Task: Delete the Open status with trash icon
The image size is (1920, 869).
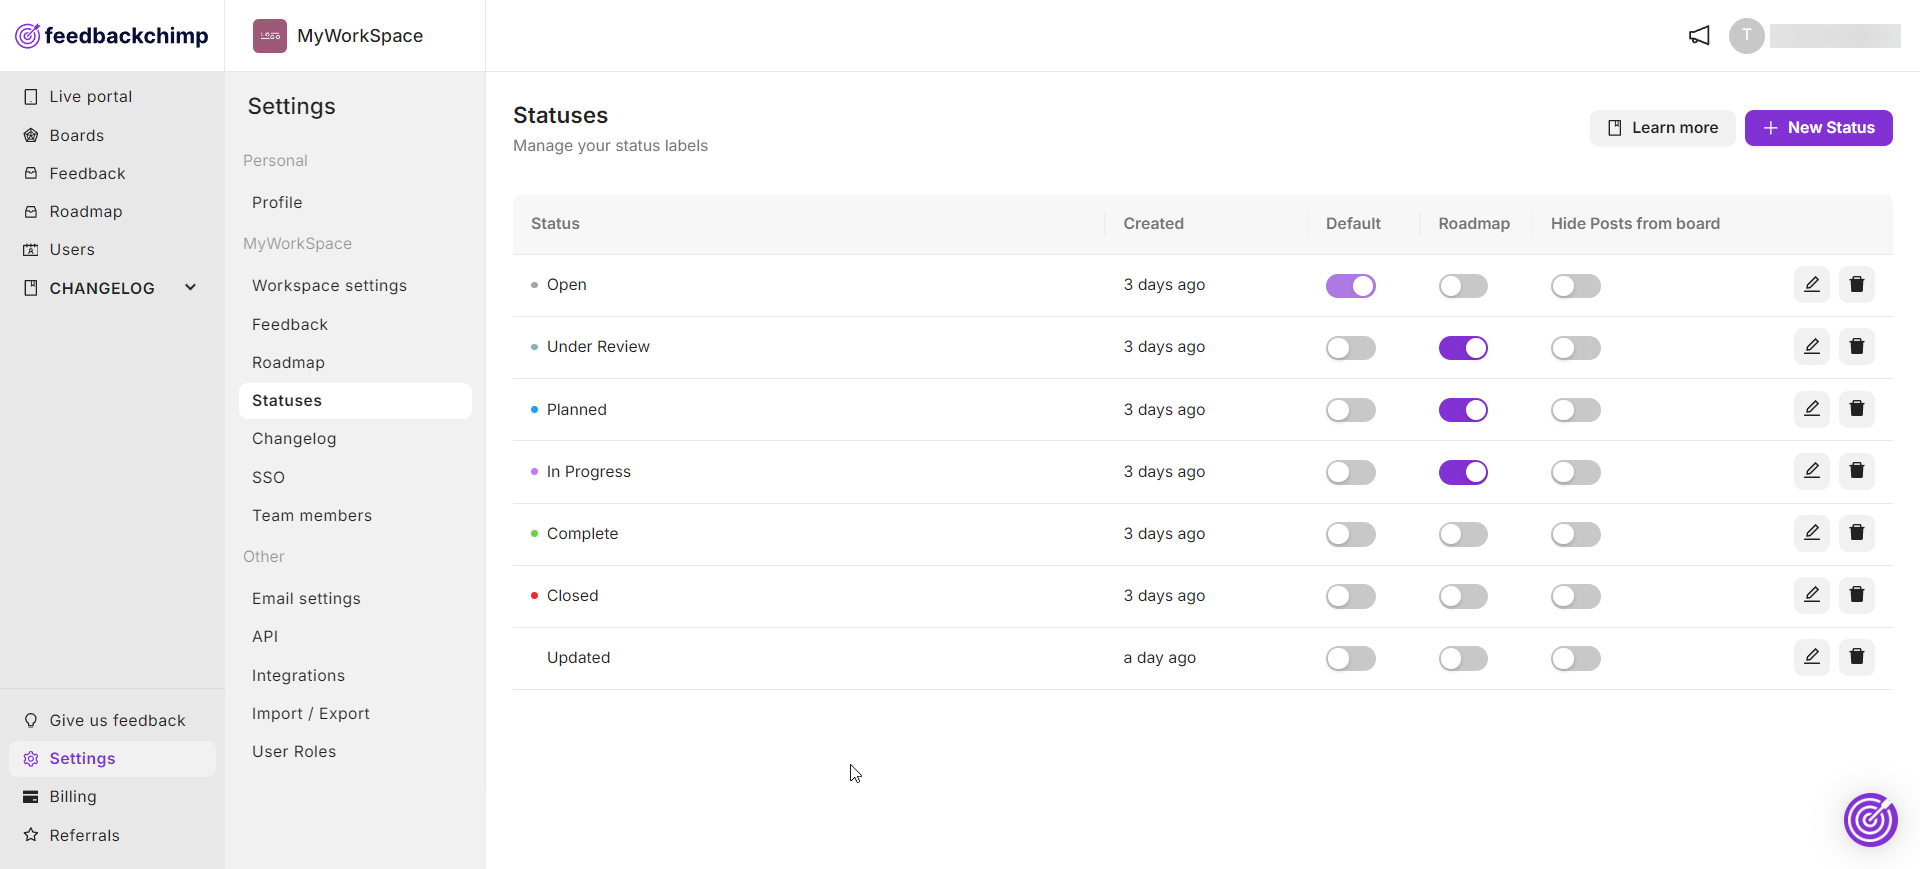Action: click(1856, 285)
